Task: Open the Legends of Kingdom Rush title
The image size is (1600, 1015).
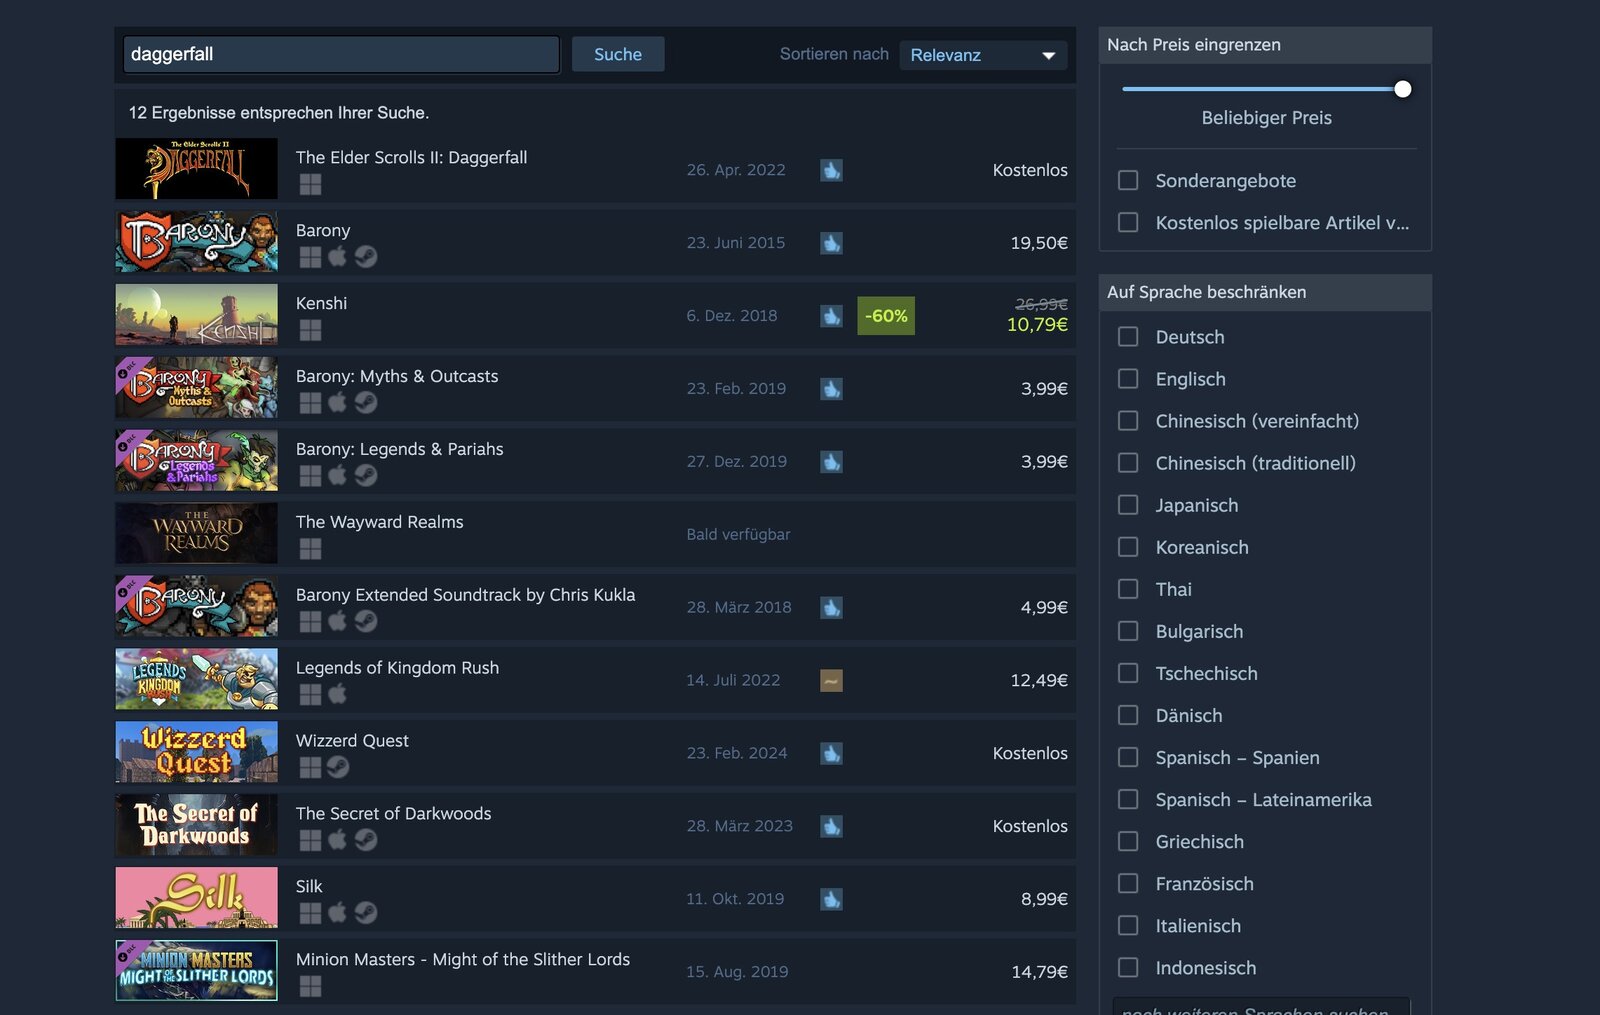Action: [x=397, y=668]
